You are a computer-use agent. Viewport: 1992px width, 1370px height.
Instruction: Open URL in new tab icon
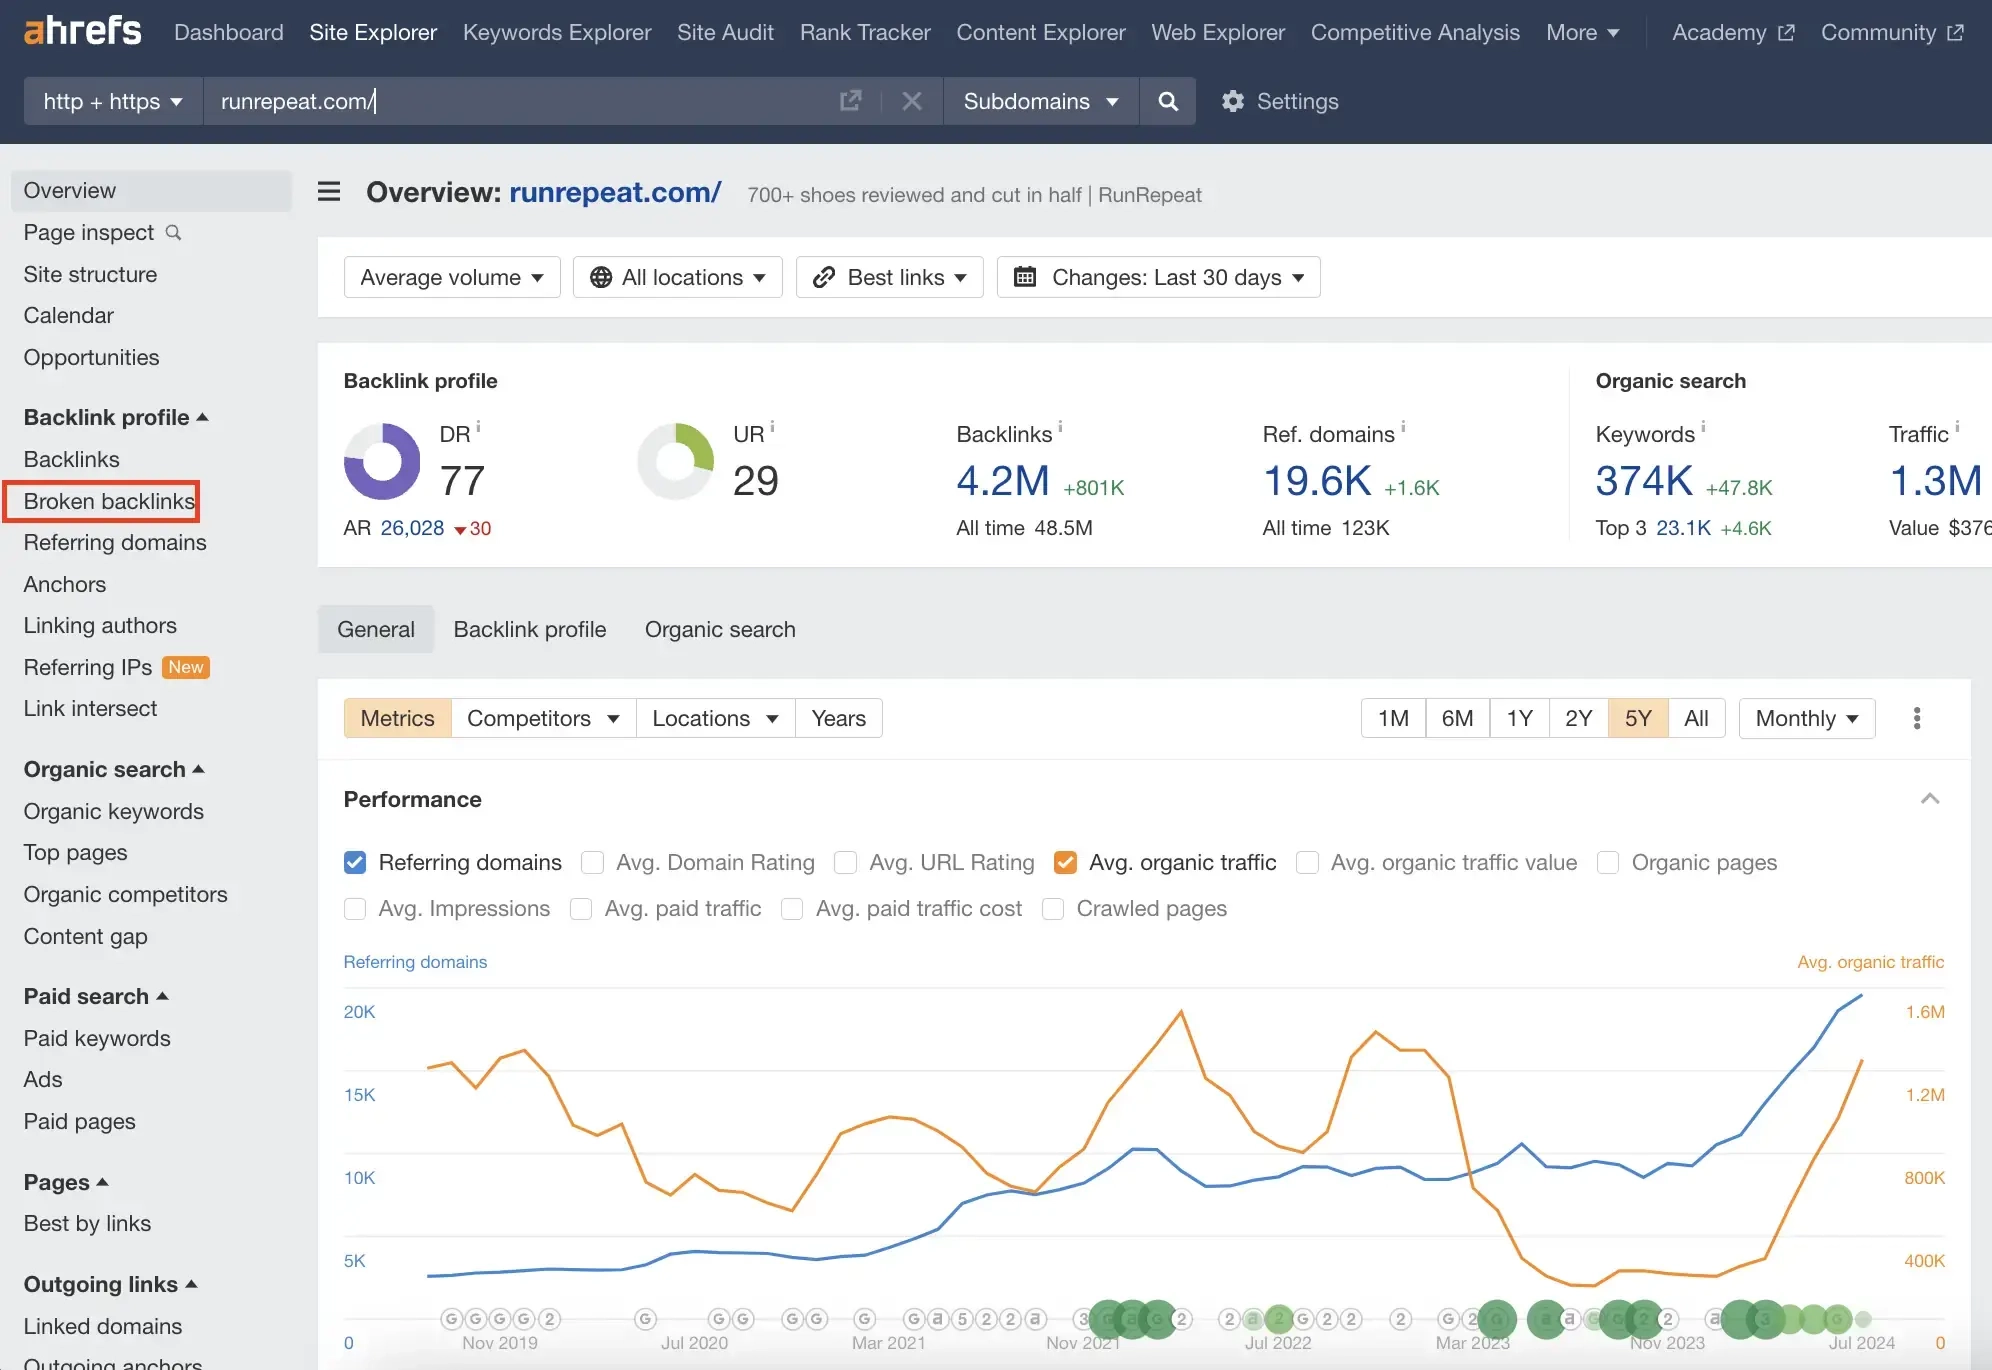[850, 101]
